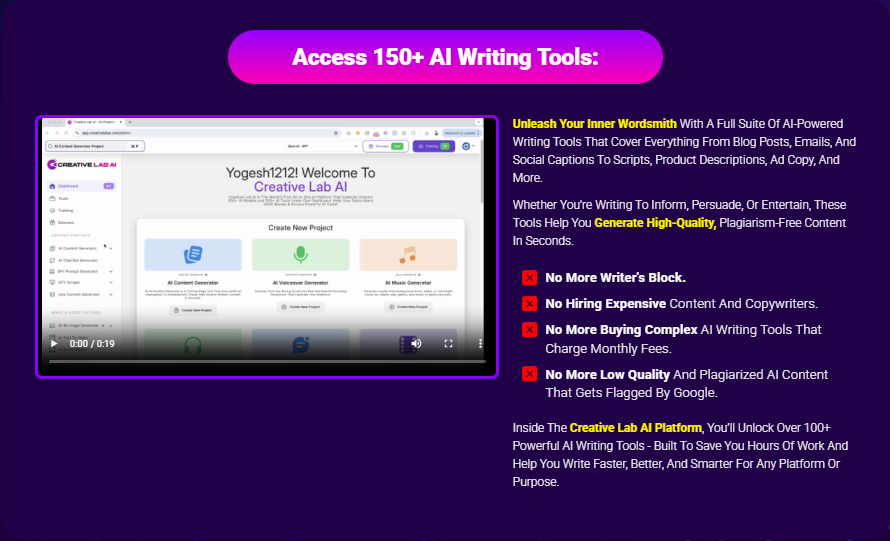890x541 pixels.
Task: Click the highlighted "Unleash Your Inner Wordsmith" text
Action: [594, 124]
